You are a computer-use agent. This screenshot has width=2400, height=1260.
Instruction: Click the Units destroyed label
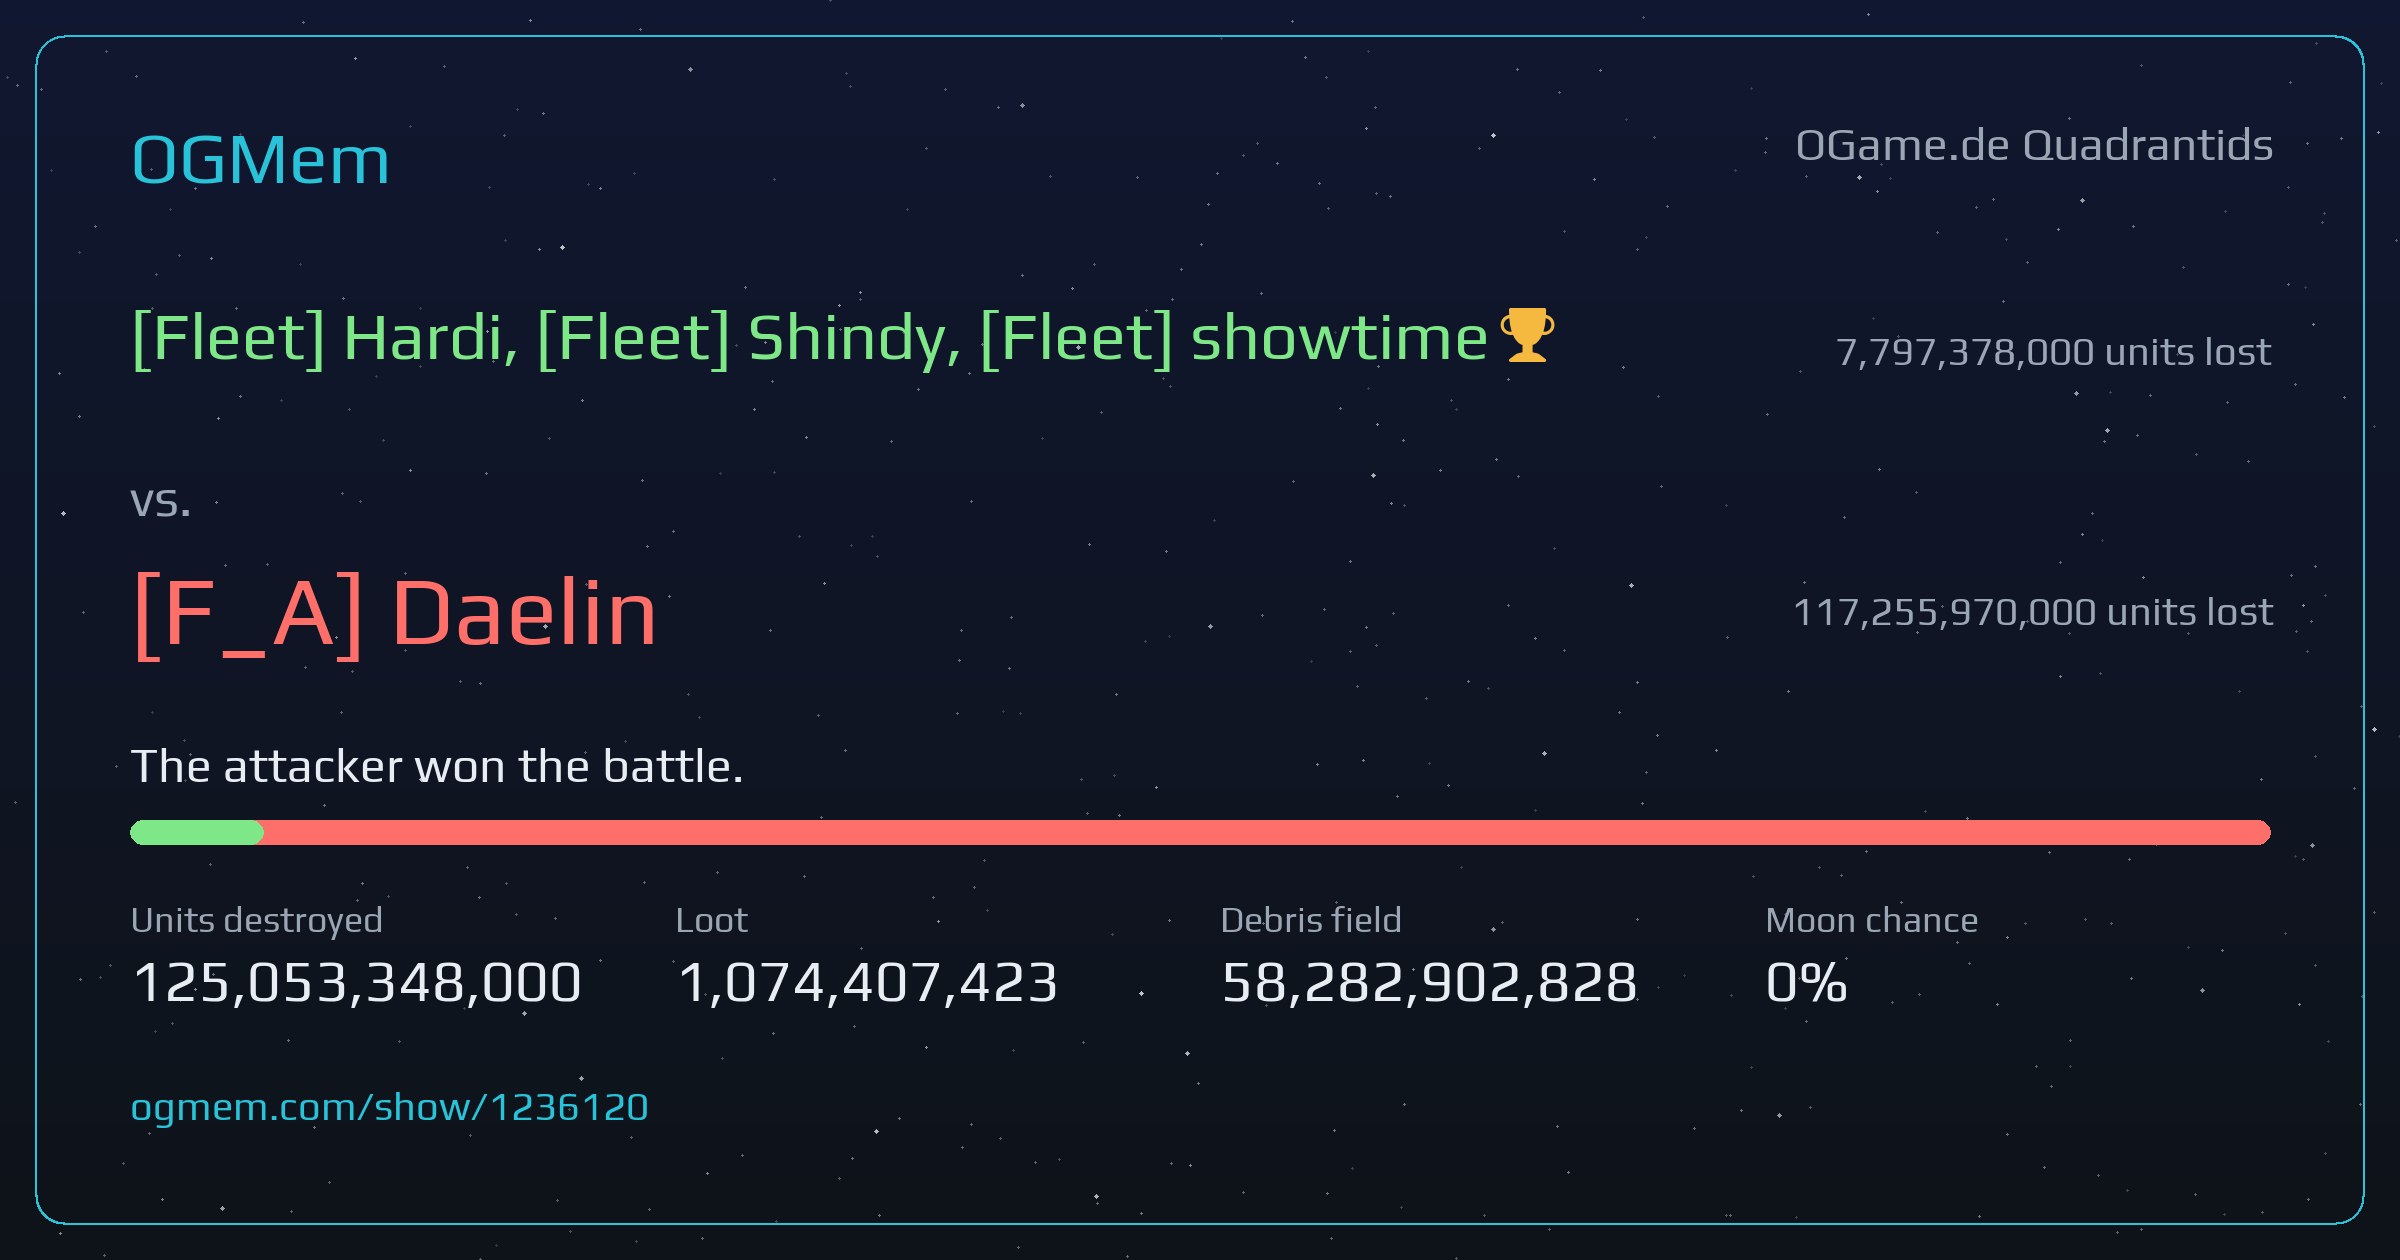tap(257, 920)
